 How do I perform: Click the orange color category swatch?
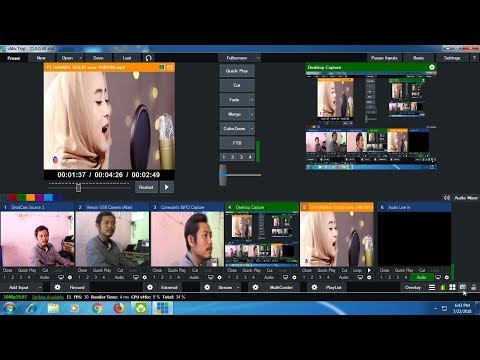(x=30, y=198)
